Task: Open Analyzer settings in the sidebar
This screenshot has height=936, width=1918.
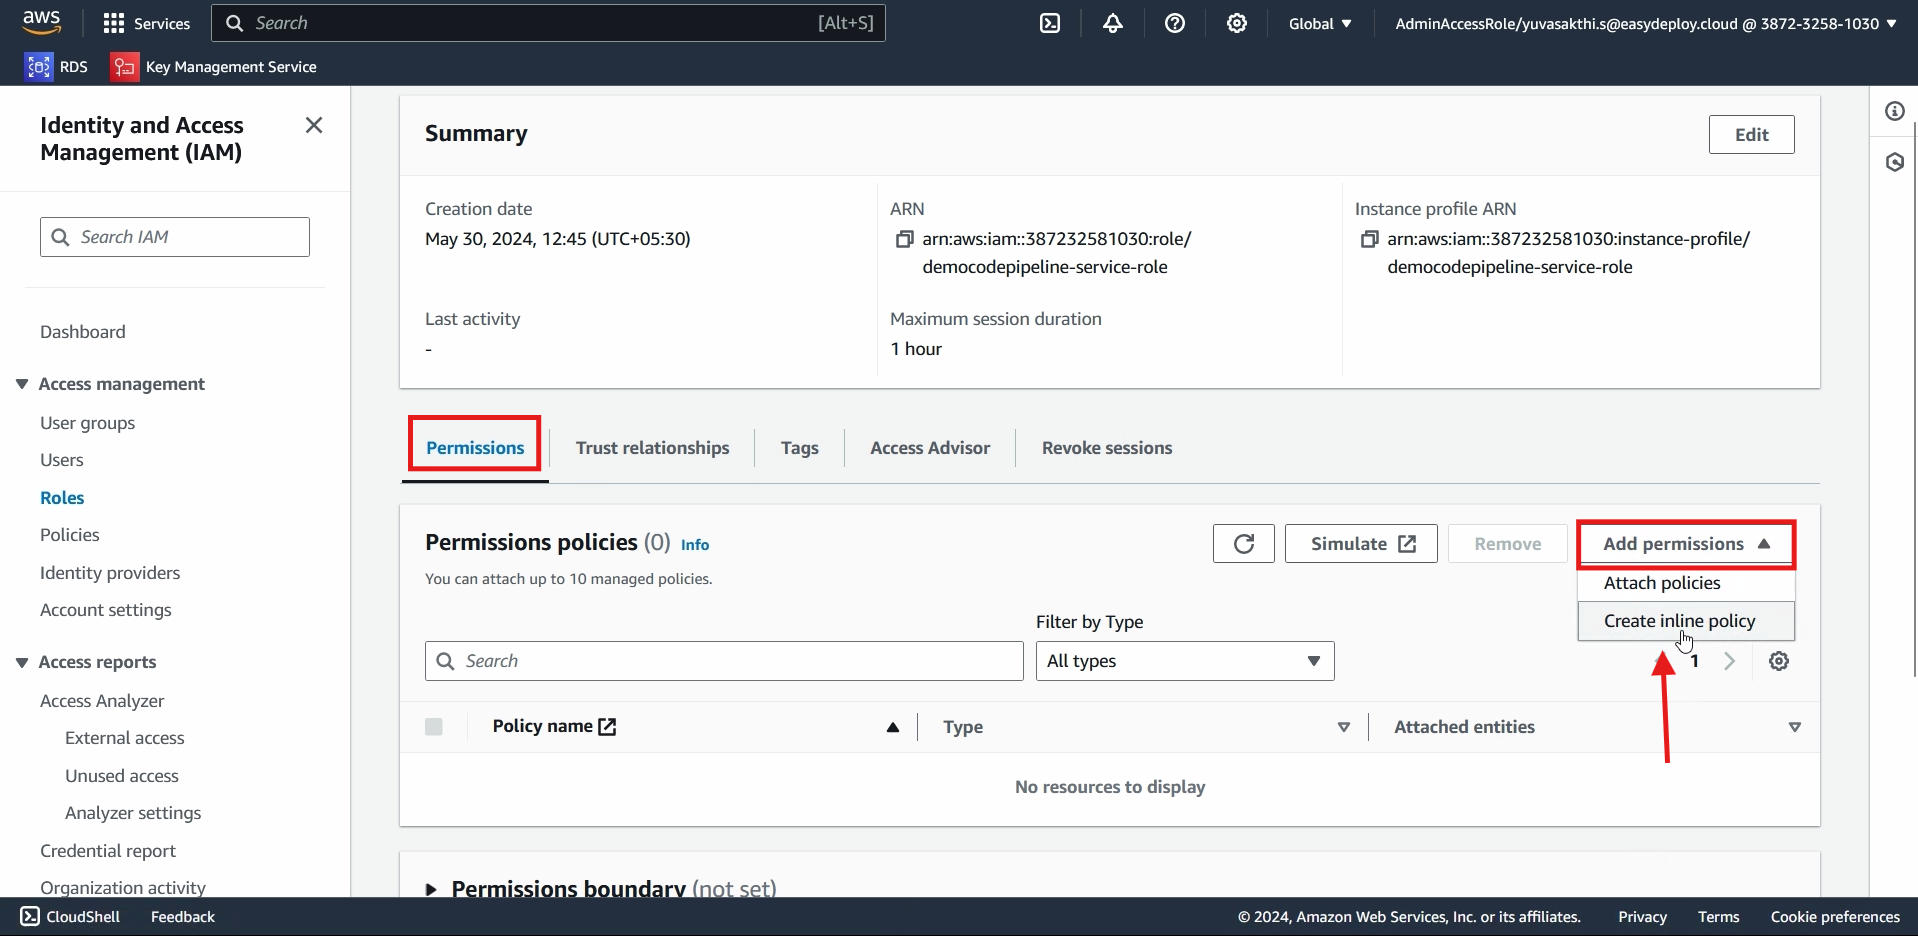Action: click(x=133, y=813)
